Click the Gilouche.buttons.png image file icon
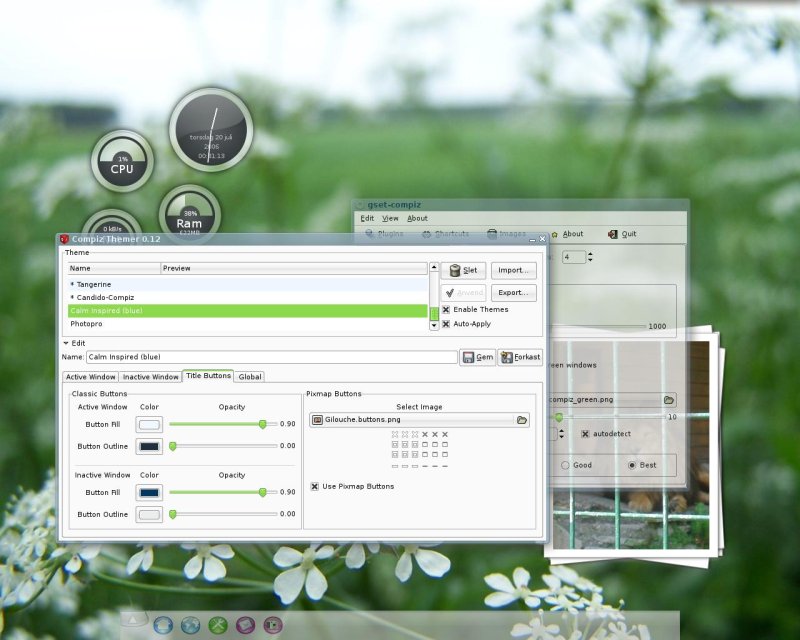This screenshot has width=800, height=640. 317,420
